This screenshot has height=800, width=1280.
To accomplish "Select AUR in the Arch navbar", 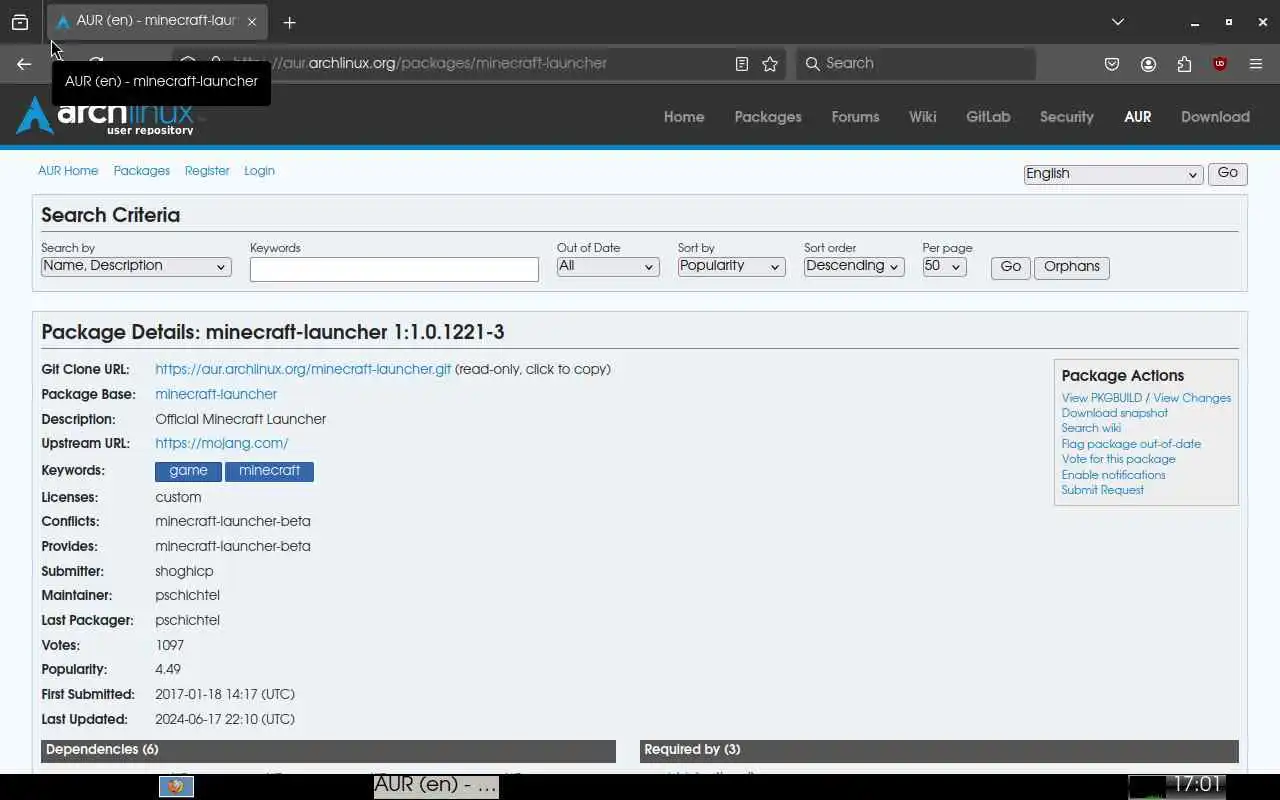I will [1137, 117].
